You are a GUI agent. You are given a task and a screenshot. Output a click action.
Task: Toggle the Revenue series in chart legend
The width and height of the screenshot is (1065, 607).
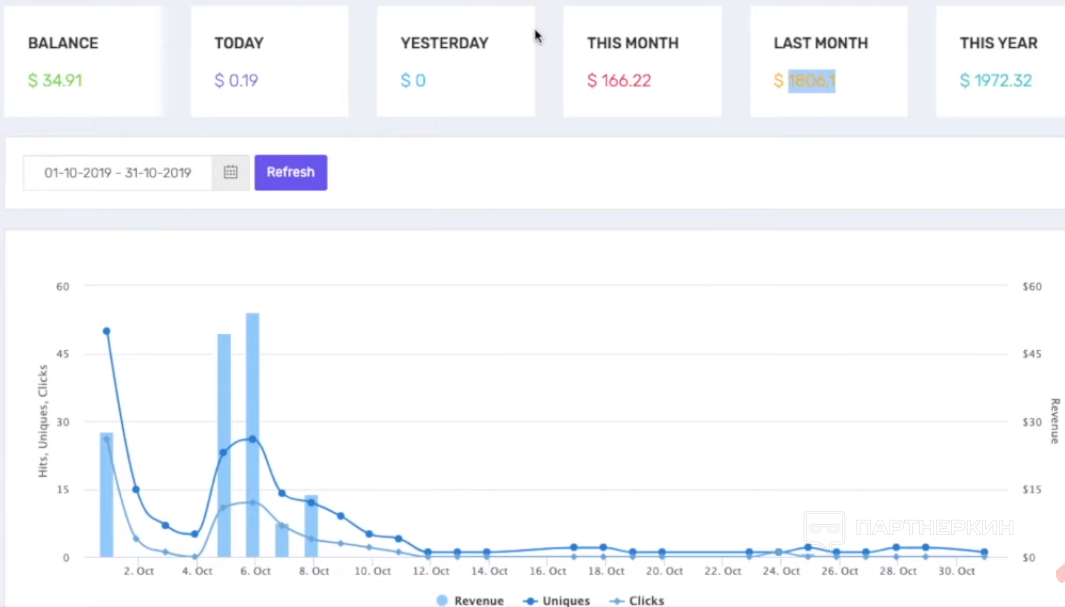pos(470,601)
